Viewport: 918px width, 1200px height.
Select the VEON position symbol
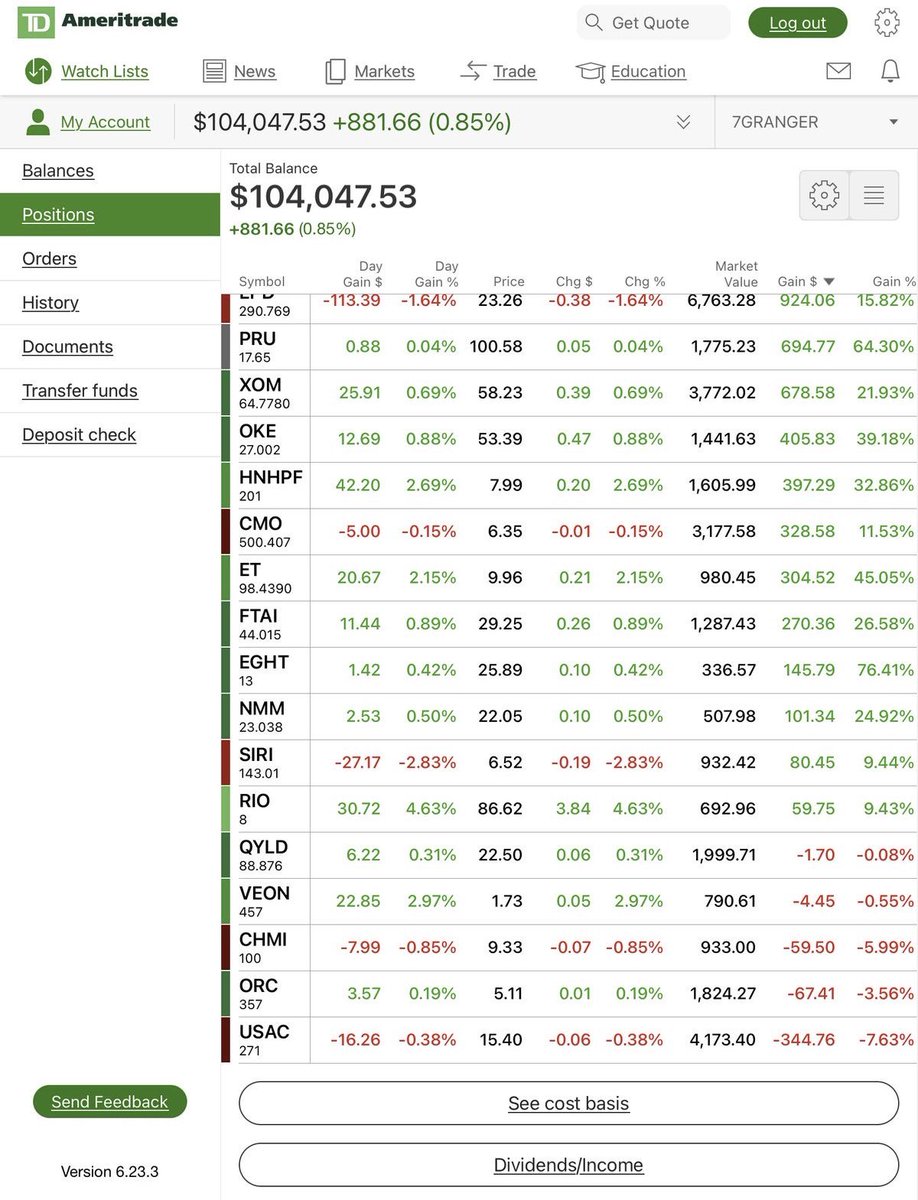pyautogui.click(x=265, y=893)
